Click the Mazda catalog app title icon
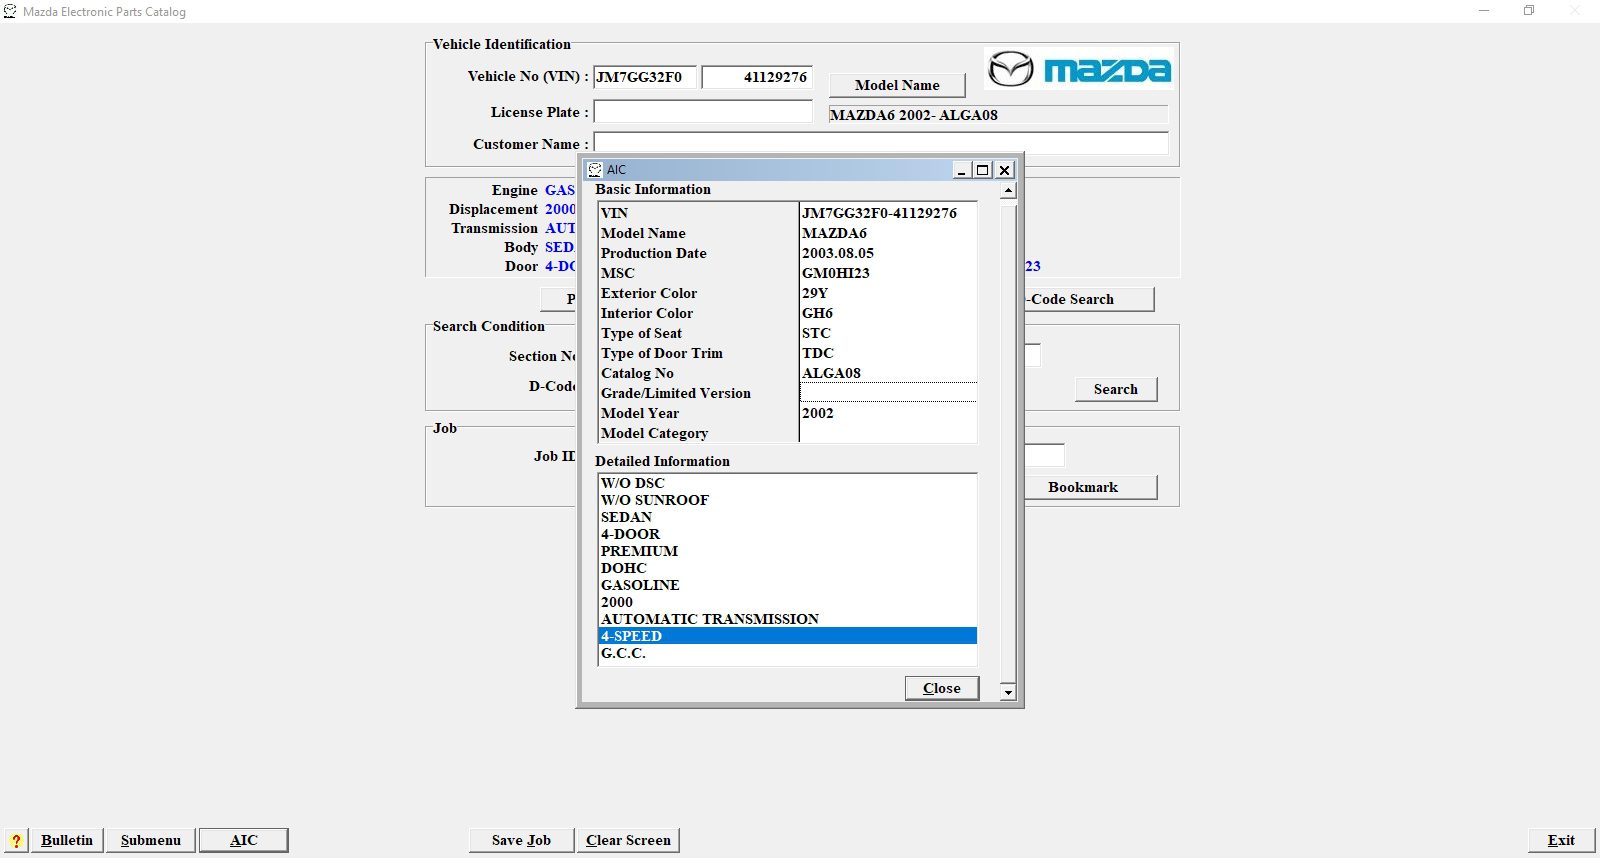The height and width of the screenshot is (858, 1600). click(x=10, y=11)
